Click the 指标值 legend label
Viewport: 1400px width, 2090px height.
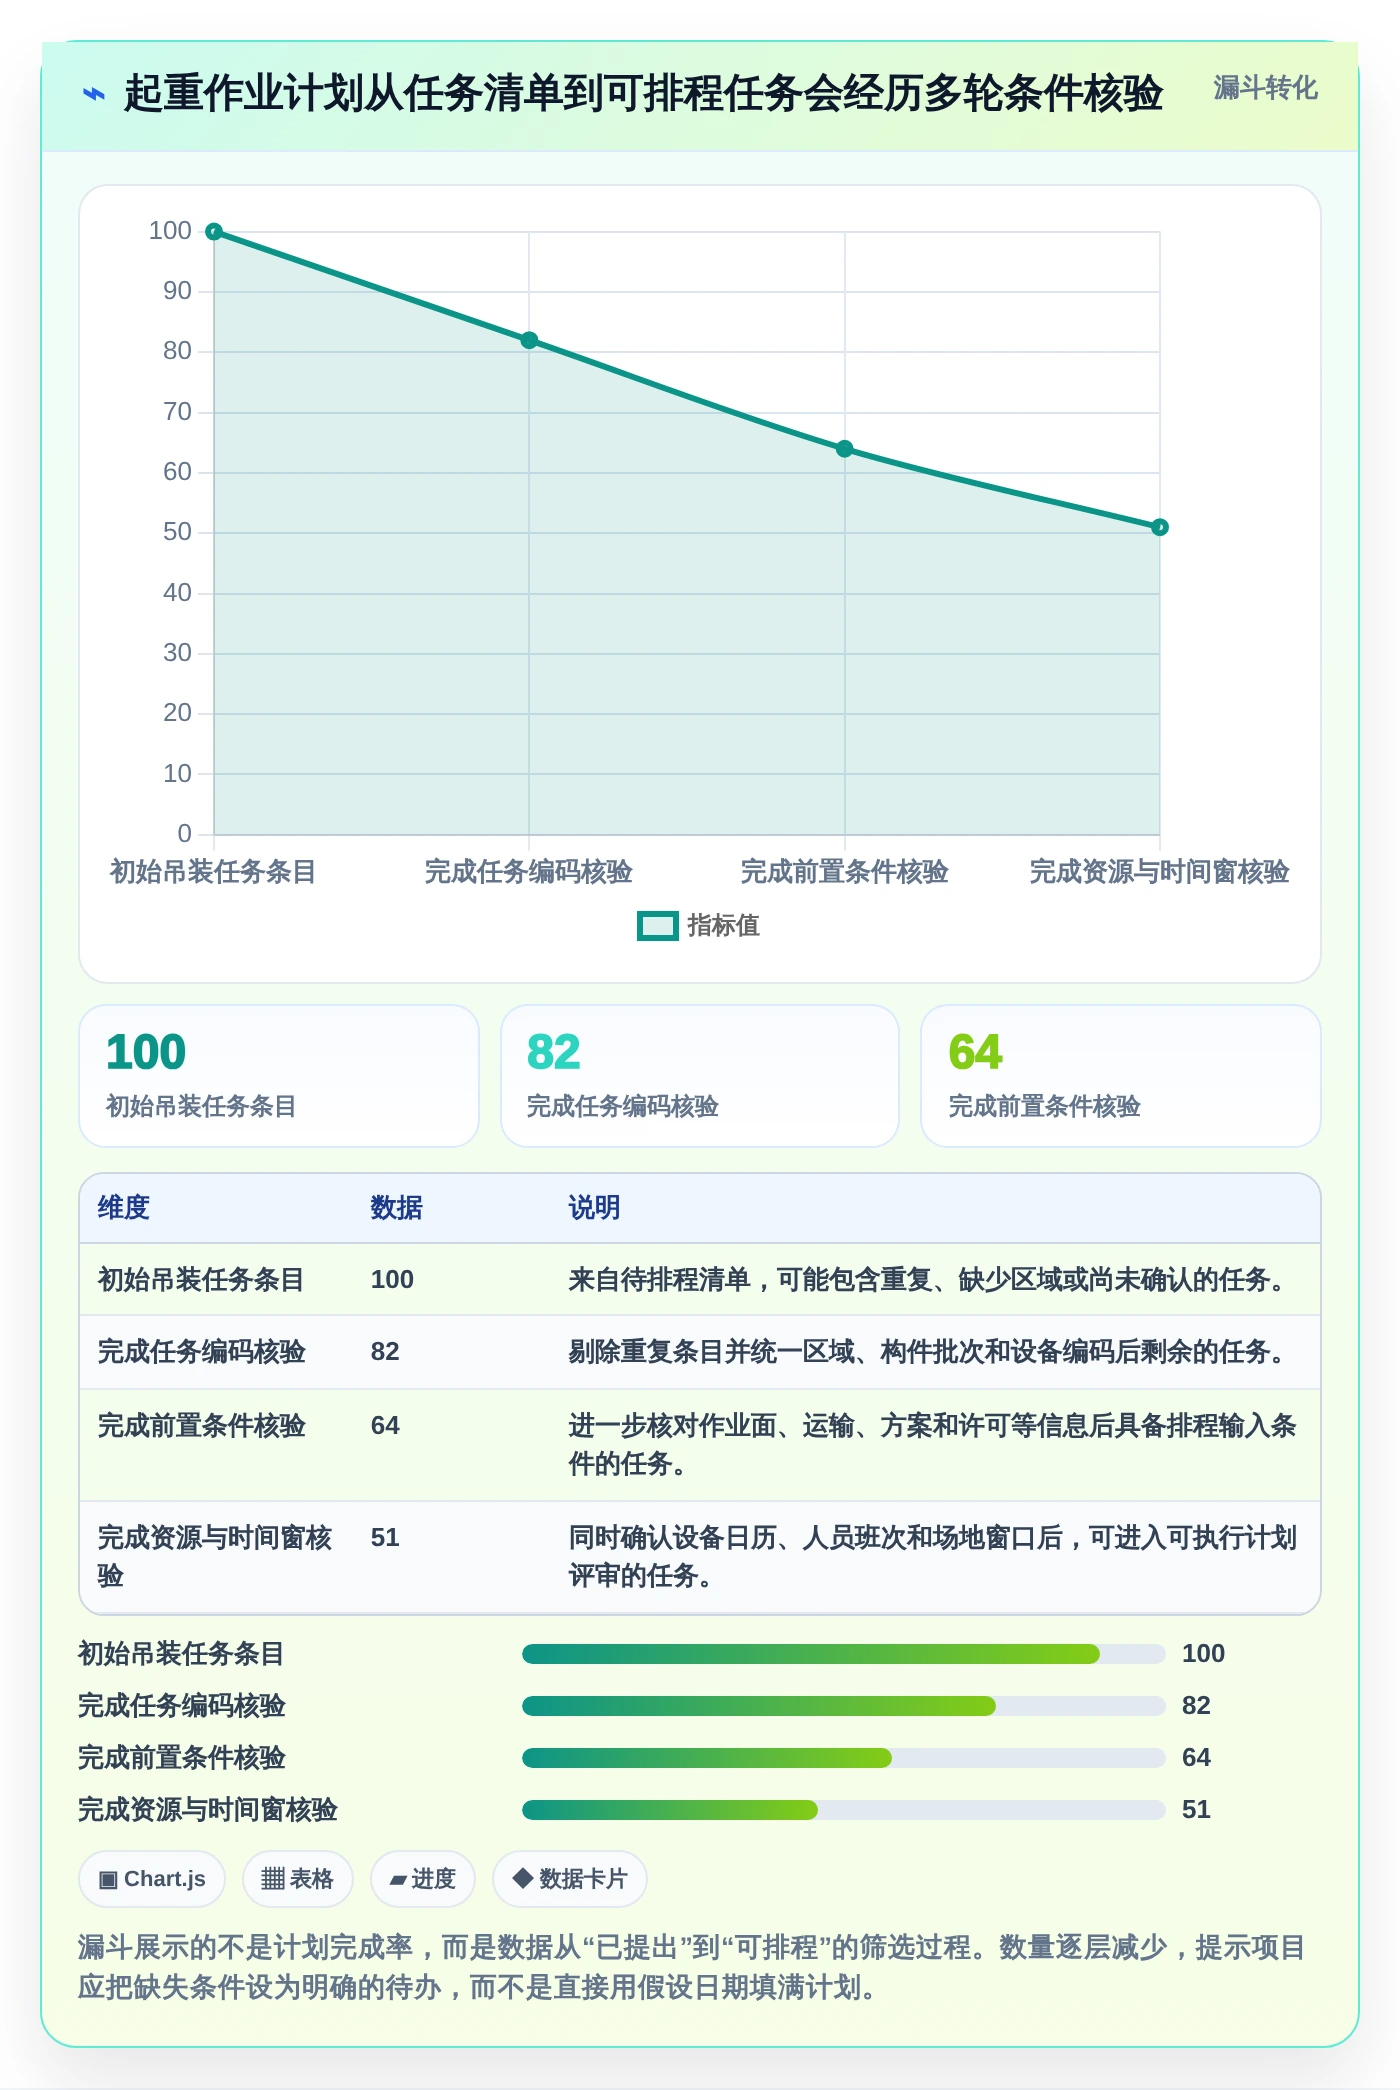pos(723,926)
